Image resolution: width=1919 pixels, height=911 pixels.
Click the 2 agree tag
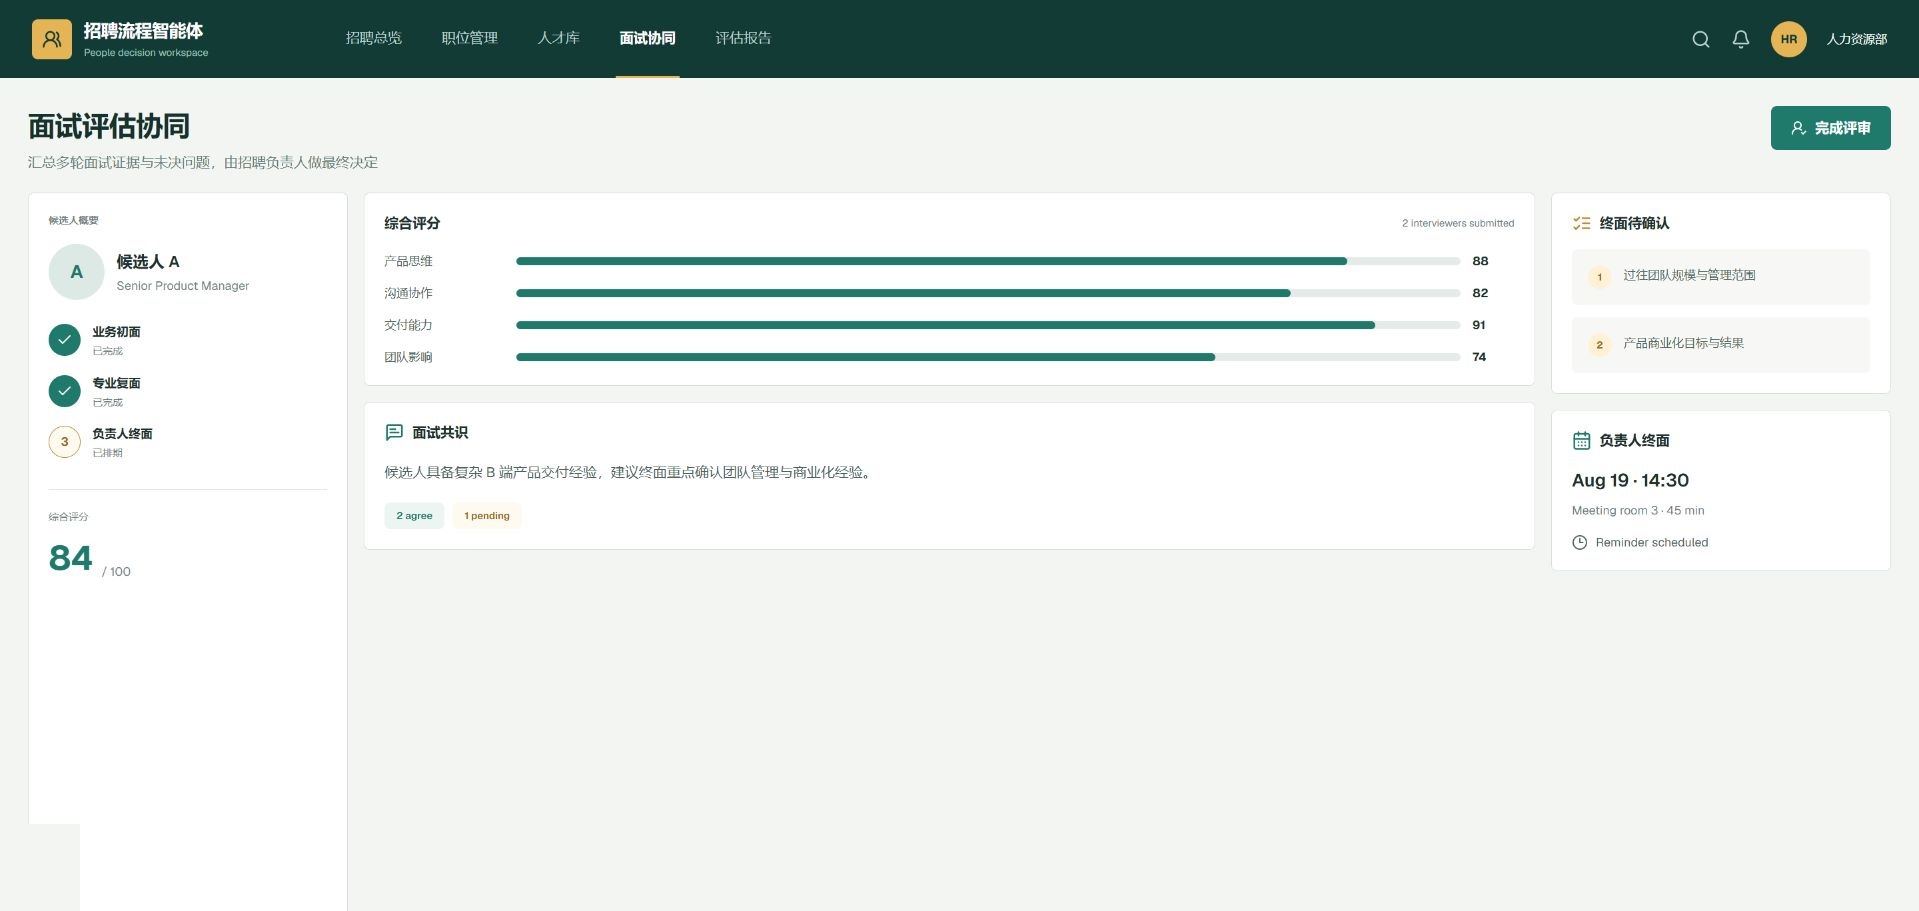tap(415, 516)
